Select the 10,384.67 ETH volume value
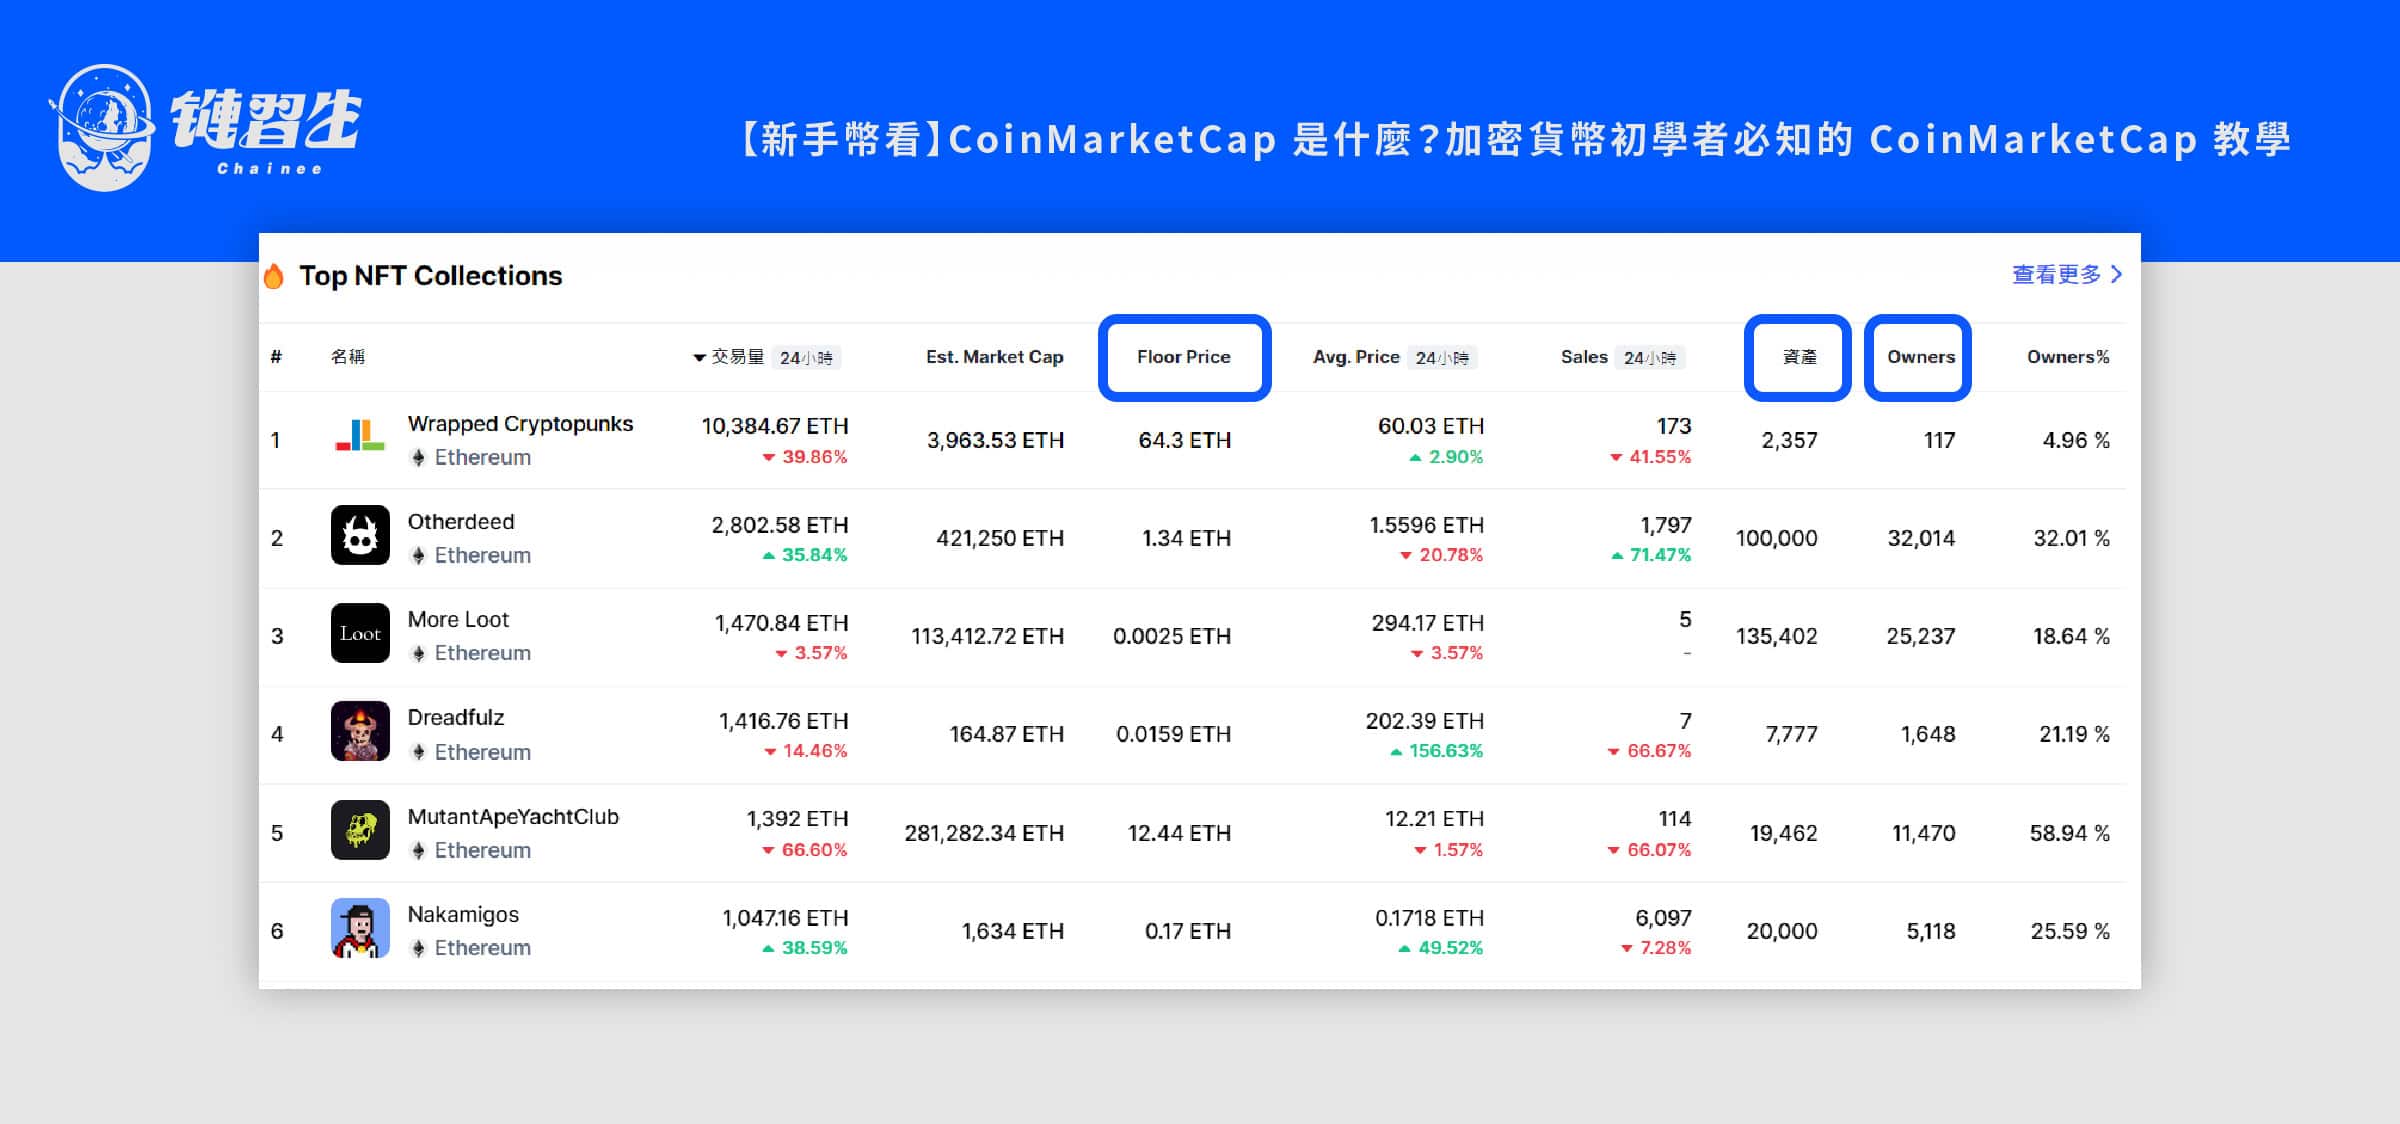This screenshot has width=2400, height=1124. 775,426
